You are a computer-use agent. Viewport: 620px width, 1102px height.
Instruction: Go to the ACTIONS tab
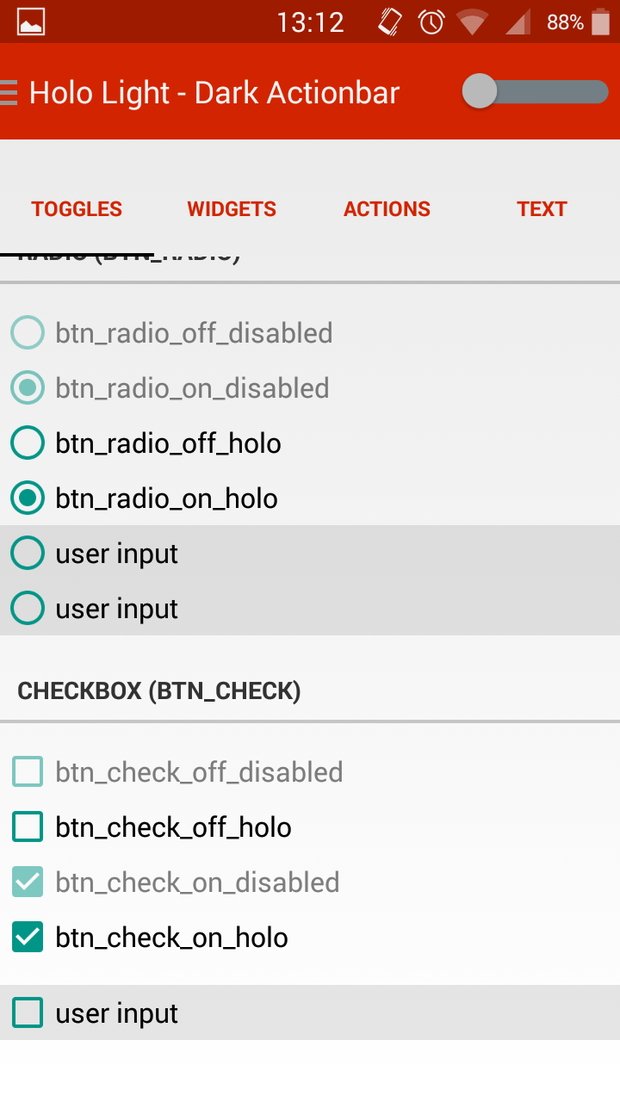387,209
